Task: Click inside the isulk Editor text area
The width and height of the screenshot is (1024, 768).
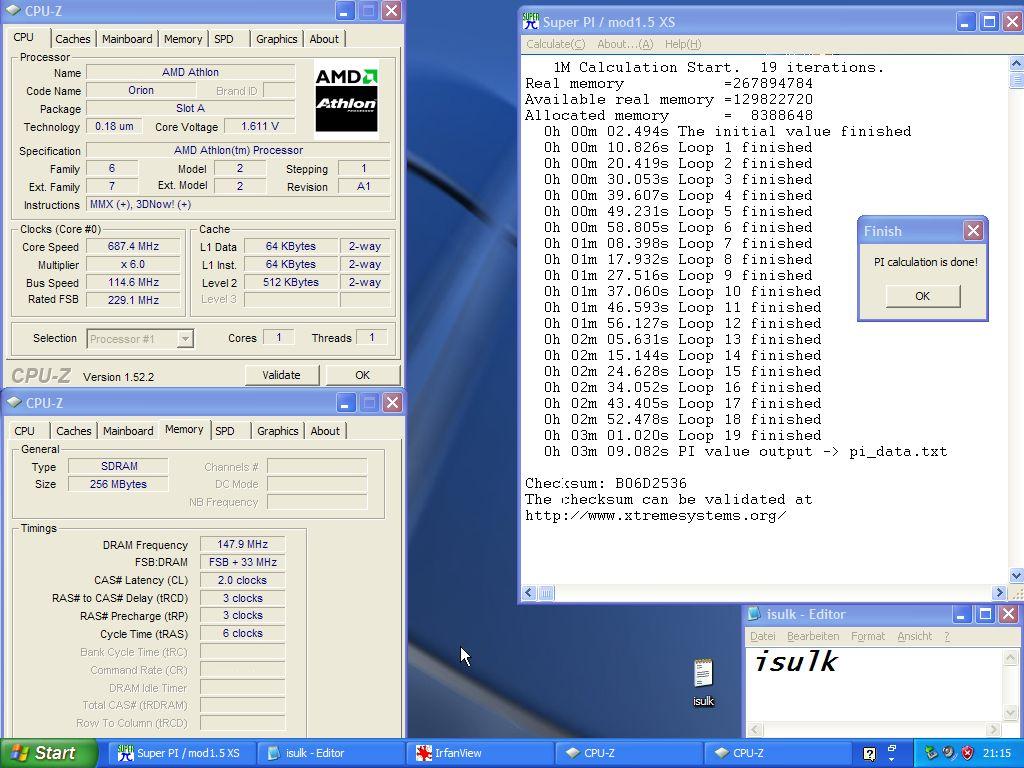Action: point(874,684)
